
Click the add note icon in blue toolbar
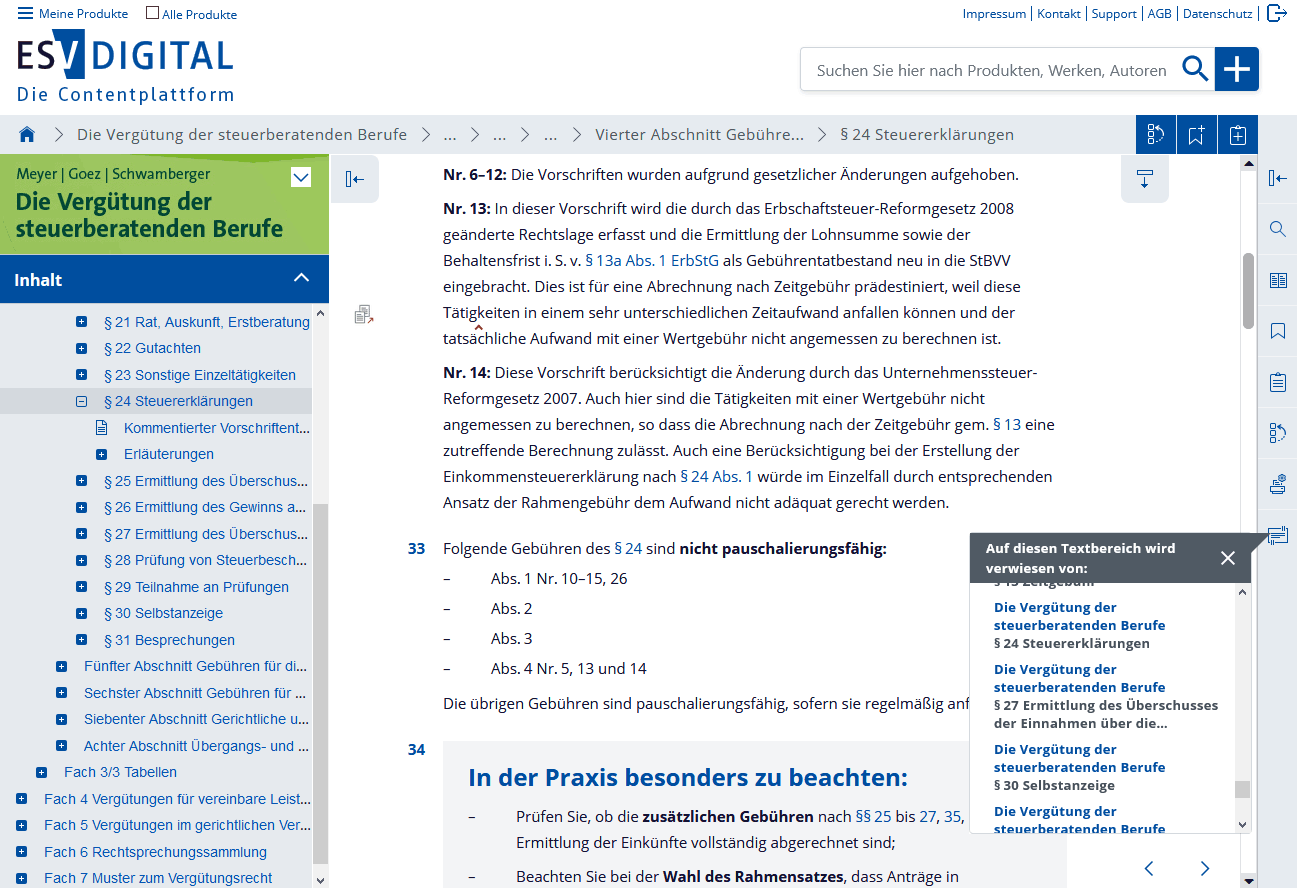coord(1237,135)
